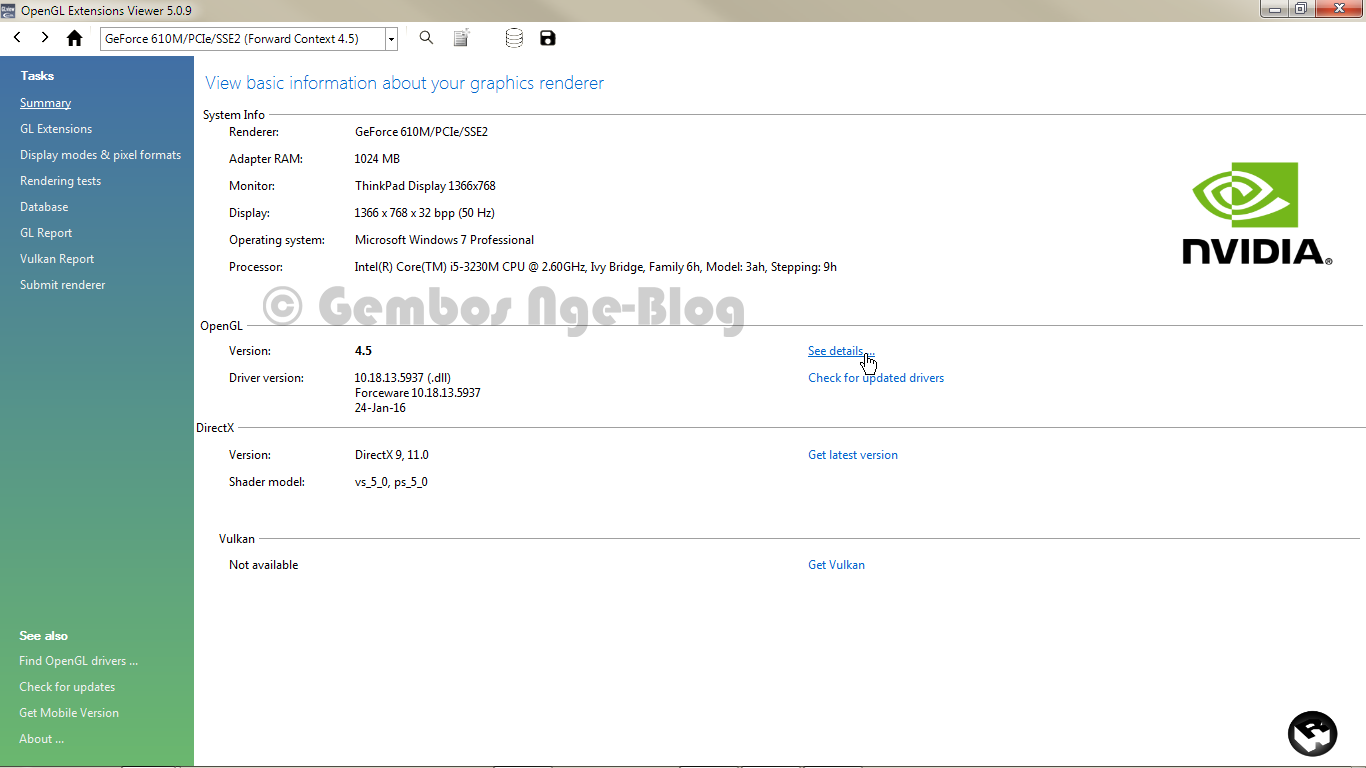
Task: Open GL Extensions from the sidebar
Action: point(56,129)
